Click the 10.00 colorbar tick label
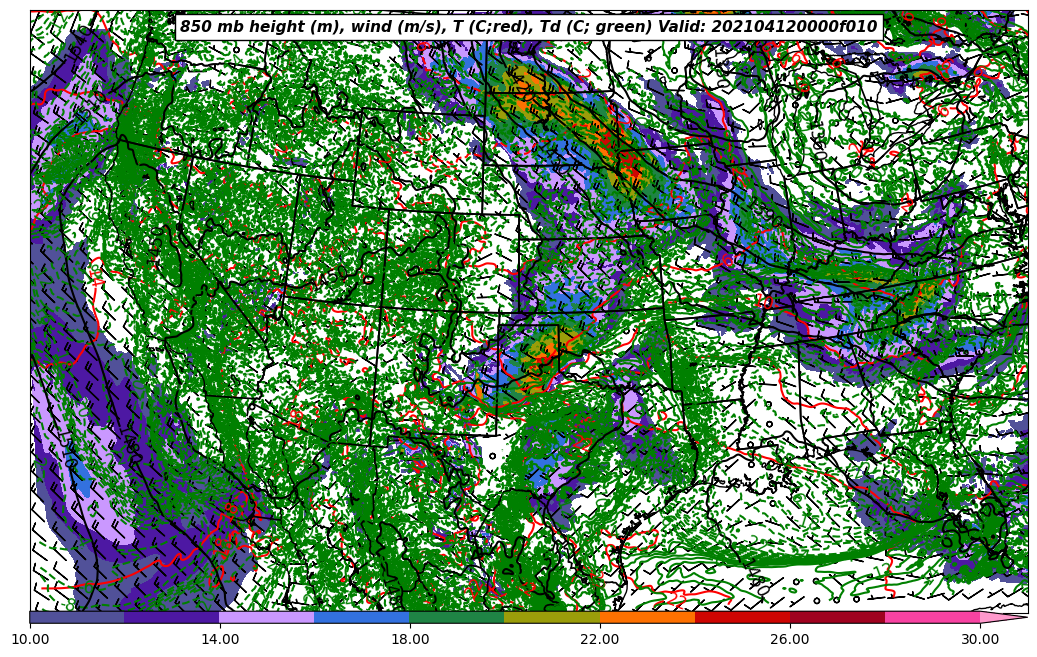Screen dimensions: 1037x657 (30, 637)
